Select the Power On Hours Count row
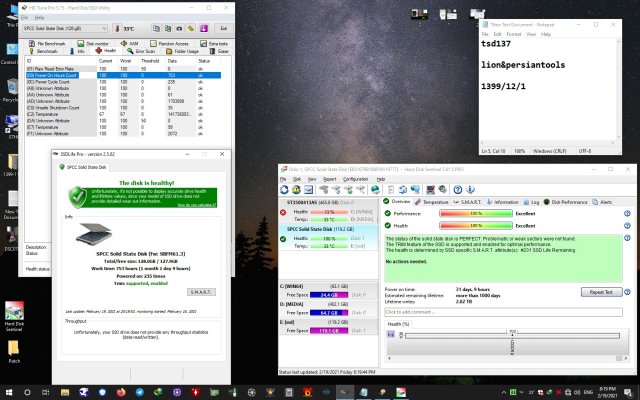 pos(60,74)
